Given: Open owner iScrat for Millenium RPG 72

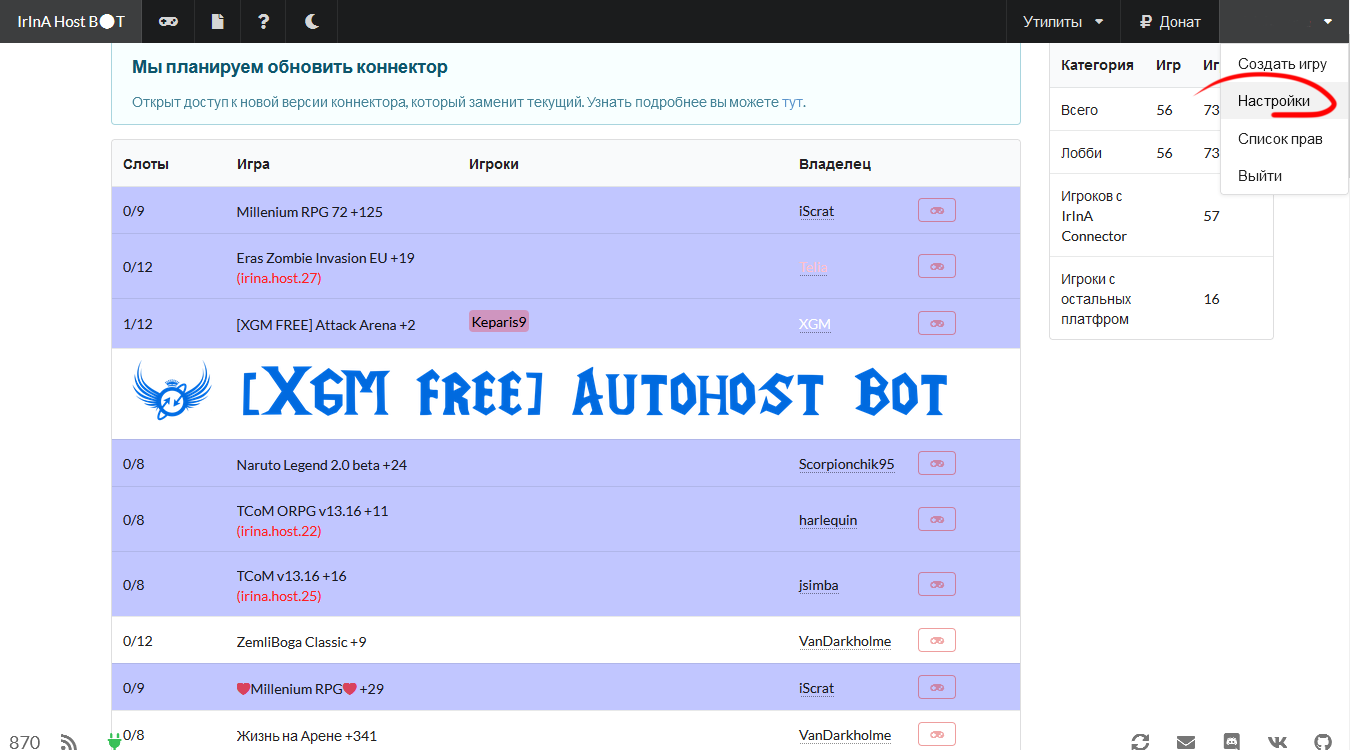Looking at the screenshot, I should pyautogui.click(x=816, y=212).
